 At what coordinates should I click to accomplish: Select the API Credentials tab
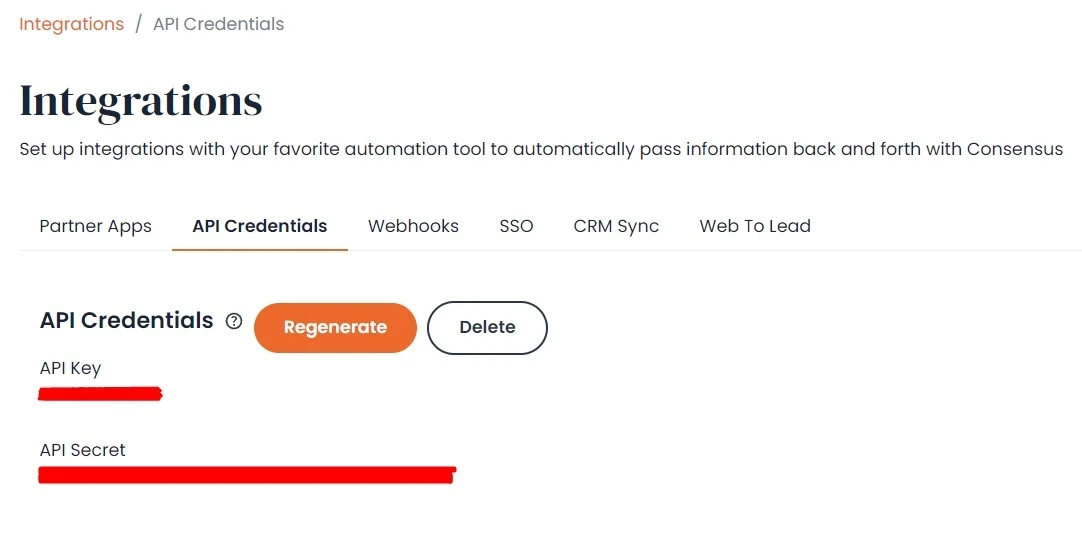tap(260, 226)
